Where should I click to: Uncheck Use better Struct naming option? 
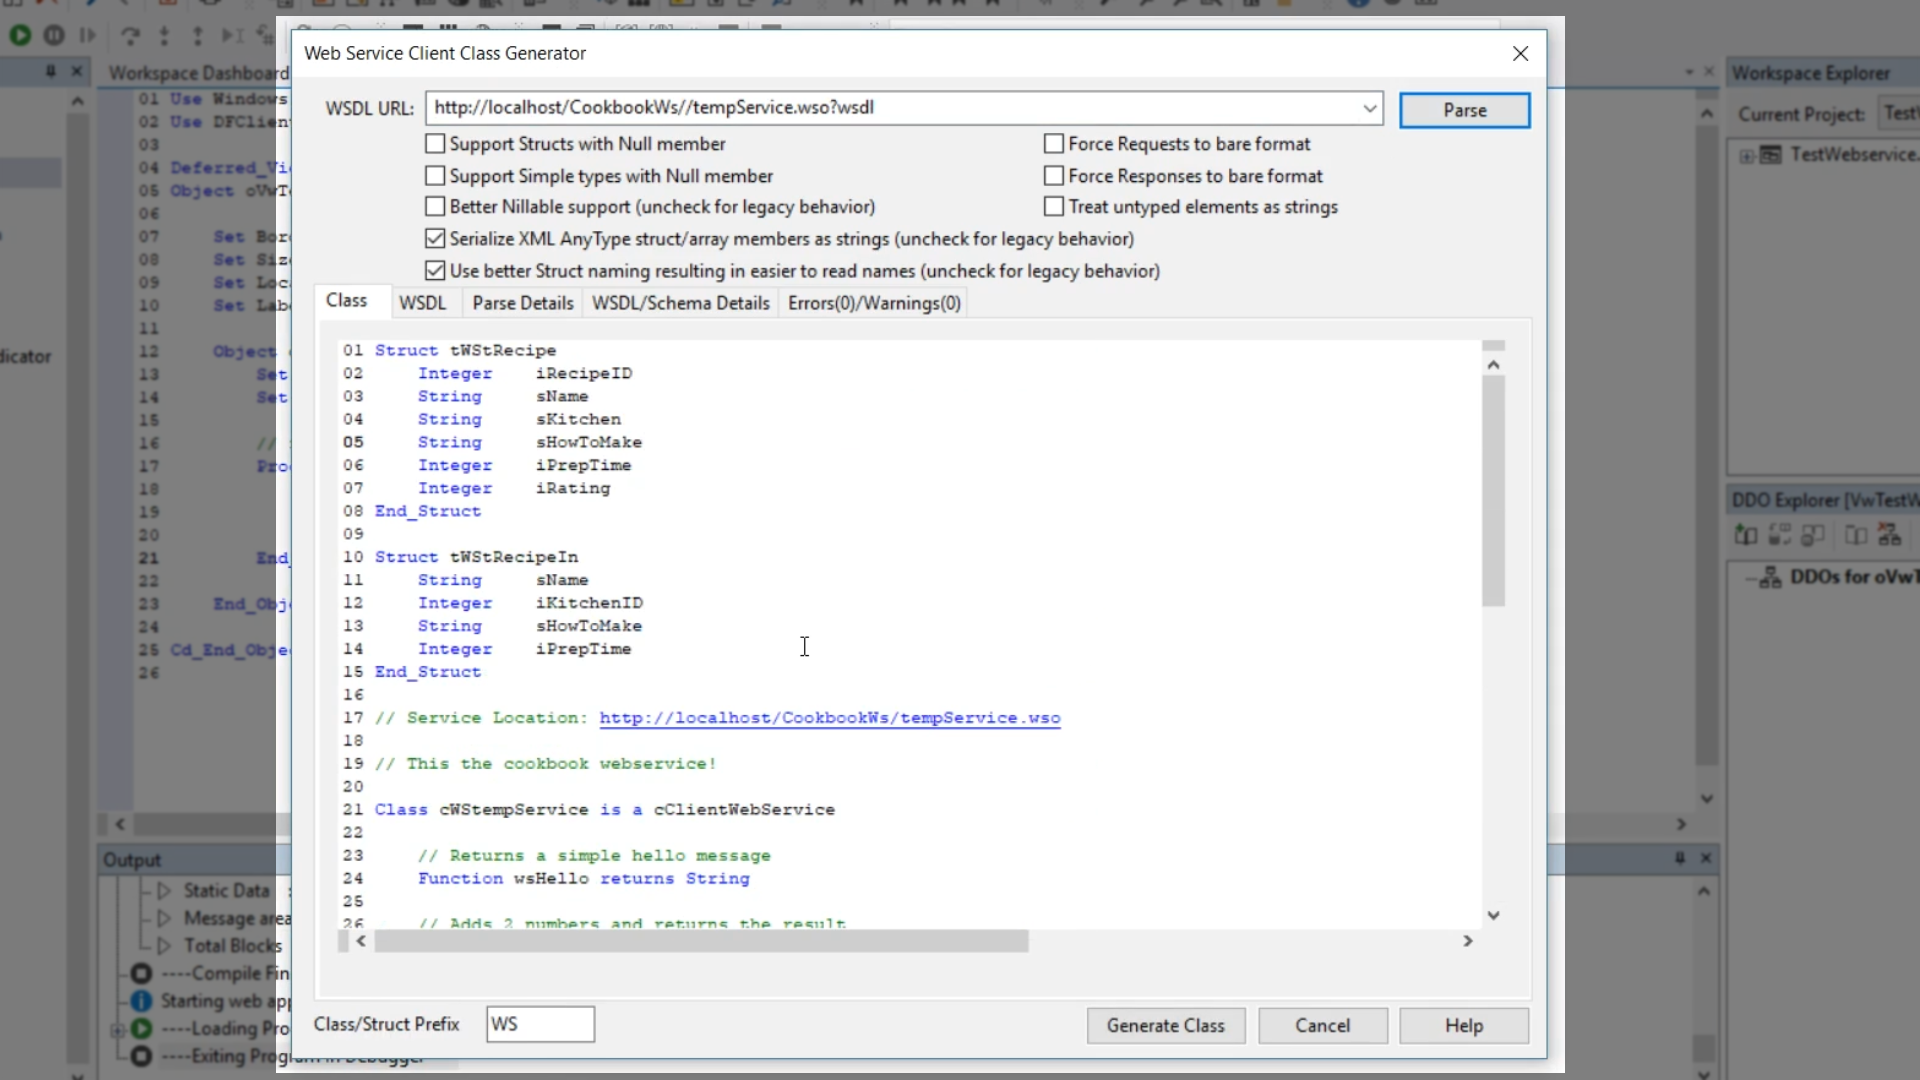click(x=435, y=271)
